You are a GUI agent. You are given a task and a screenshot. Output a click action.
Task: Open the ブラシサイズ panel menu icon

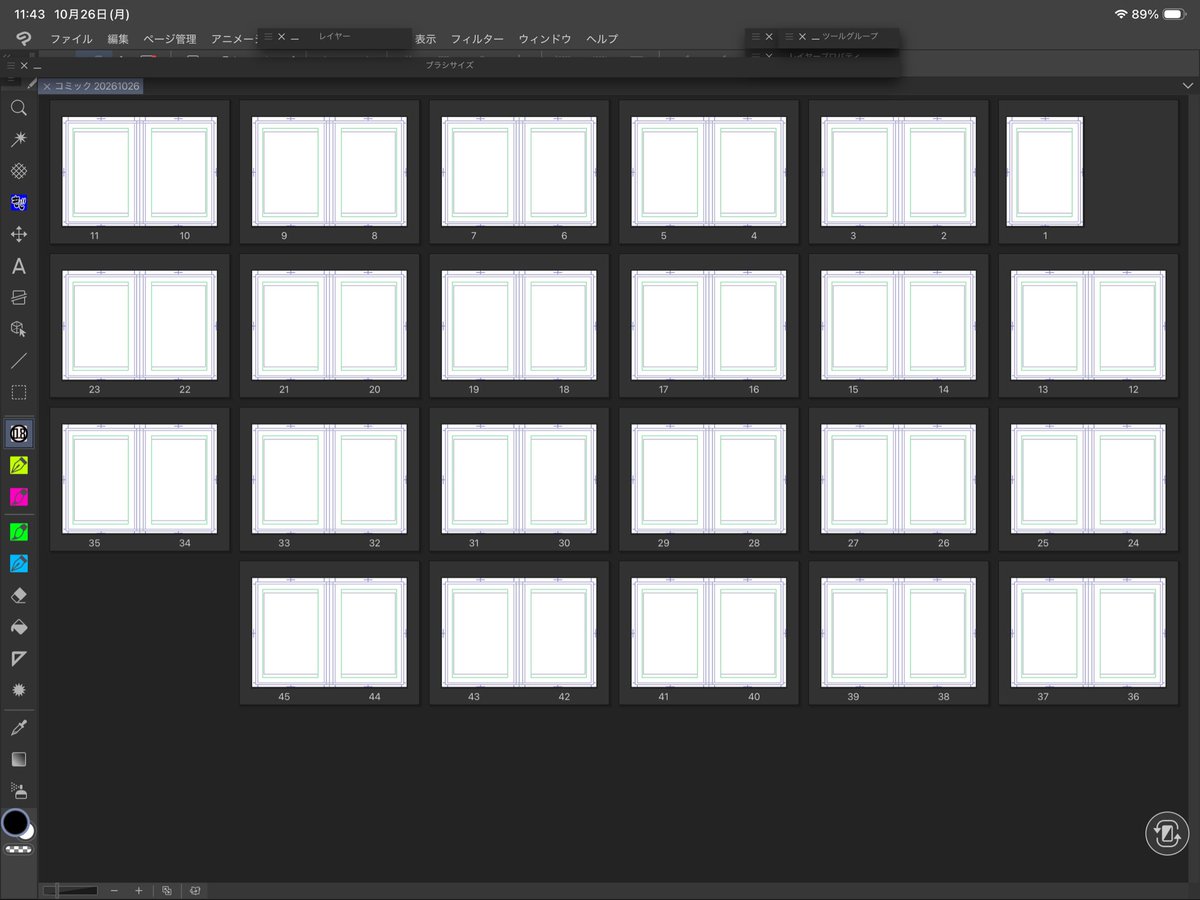pyautogui.click(x=10, y=65)
